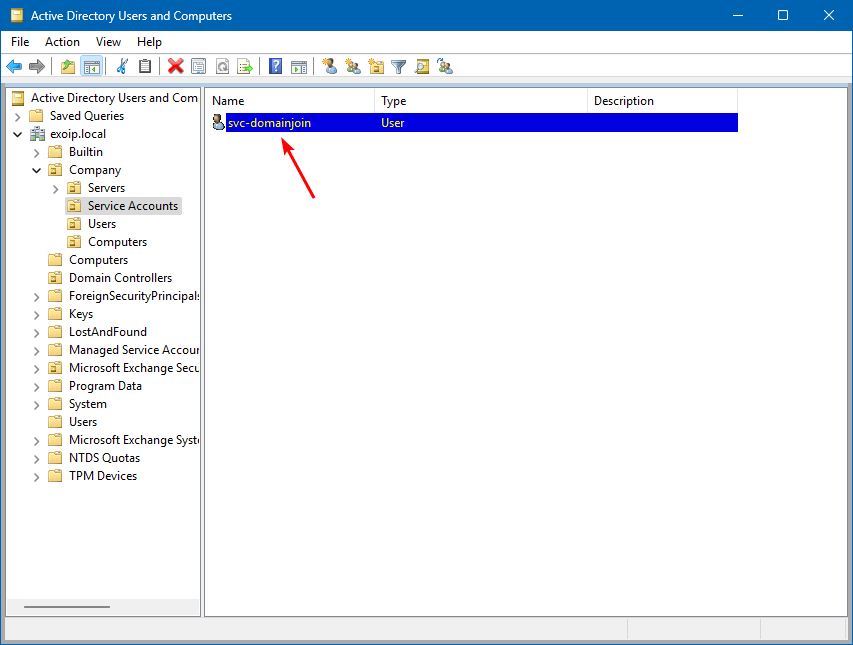The height and width of the screenshot is (645, 853).
Task: Select Active Directory Users and Computers root
Action: (x=114, y=98)
